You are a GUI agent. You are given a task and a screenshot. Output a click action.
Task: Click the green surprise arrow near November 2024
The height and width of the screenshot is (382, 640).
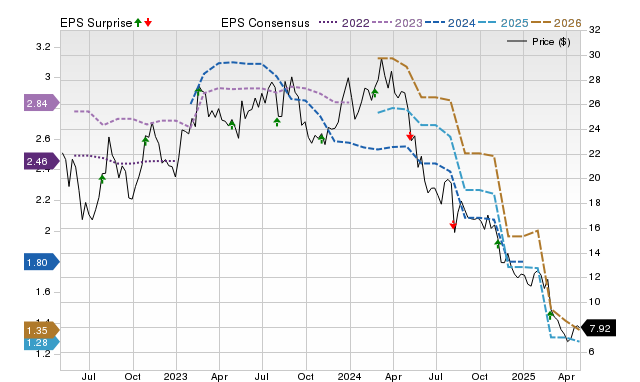[498, 244]
